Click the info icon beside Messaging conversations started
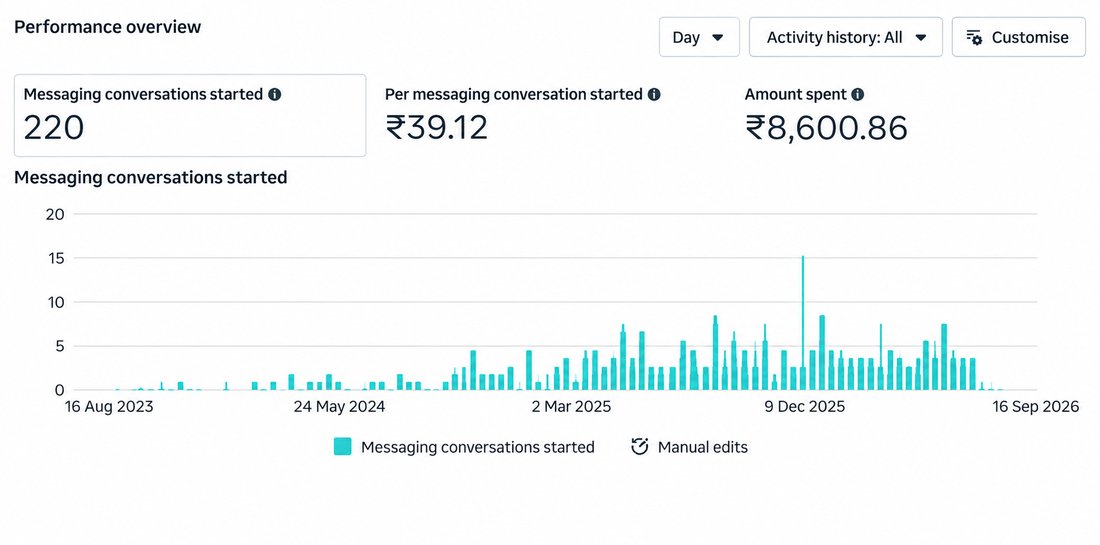This screenshot has width=1100, height=545. (x=275, y=94)
